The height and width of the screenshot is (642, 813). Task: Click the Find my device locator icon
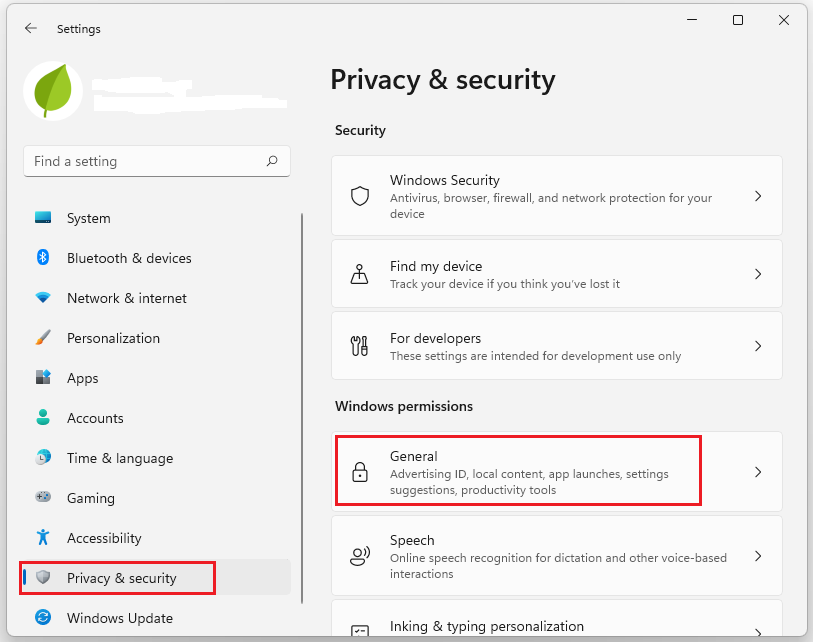(359, 274)
